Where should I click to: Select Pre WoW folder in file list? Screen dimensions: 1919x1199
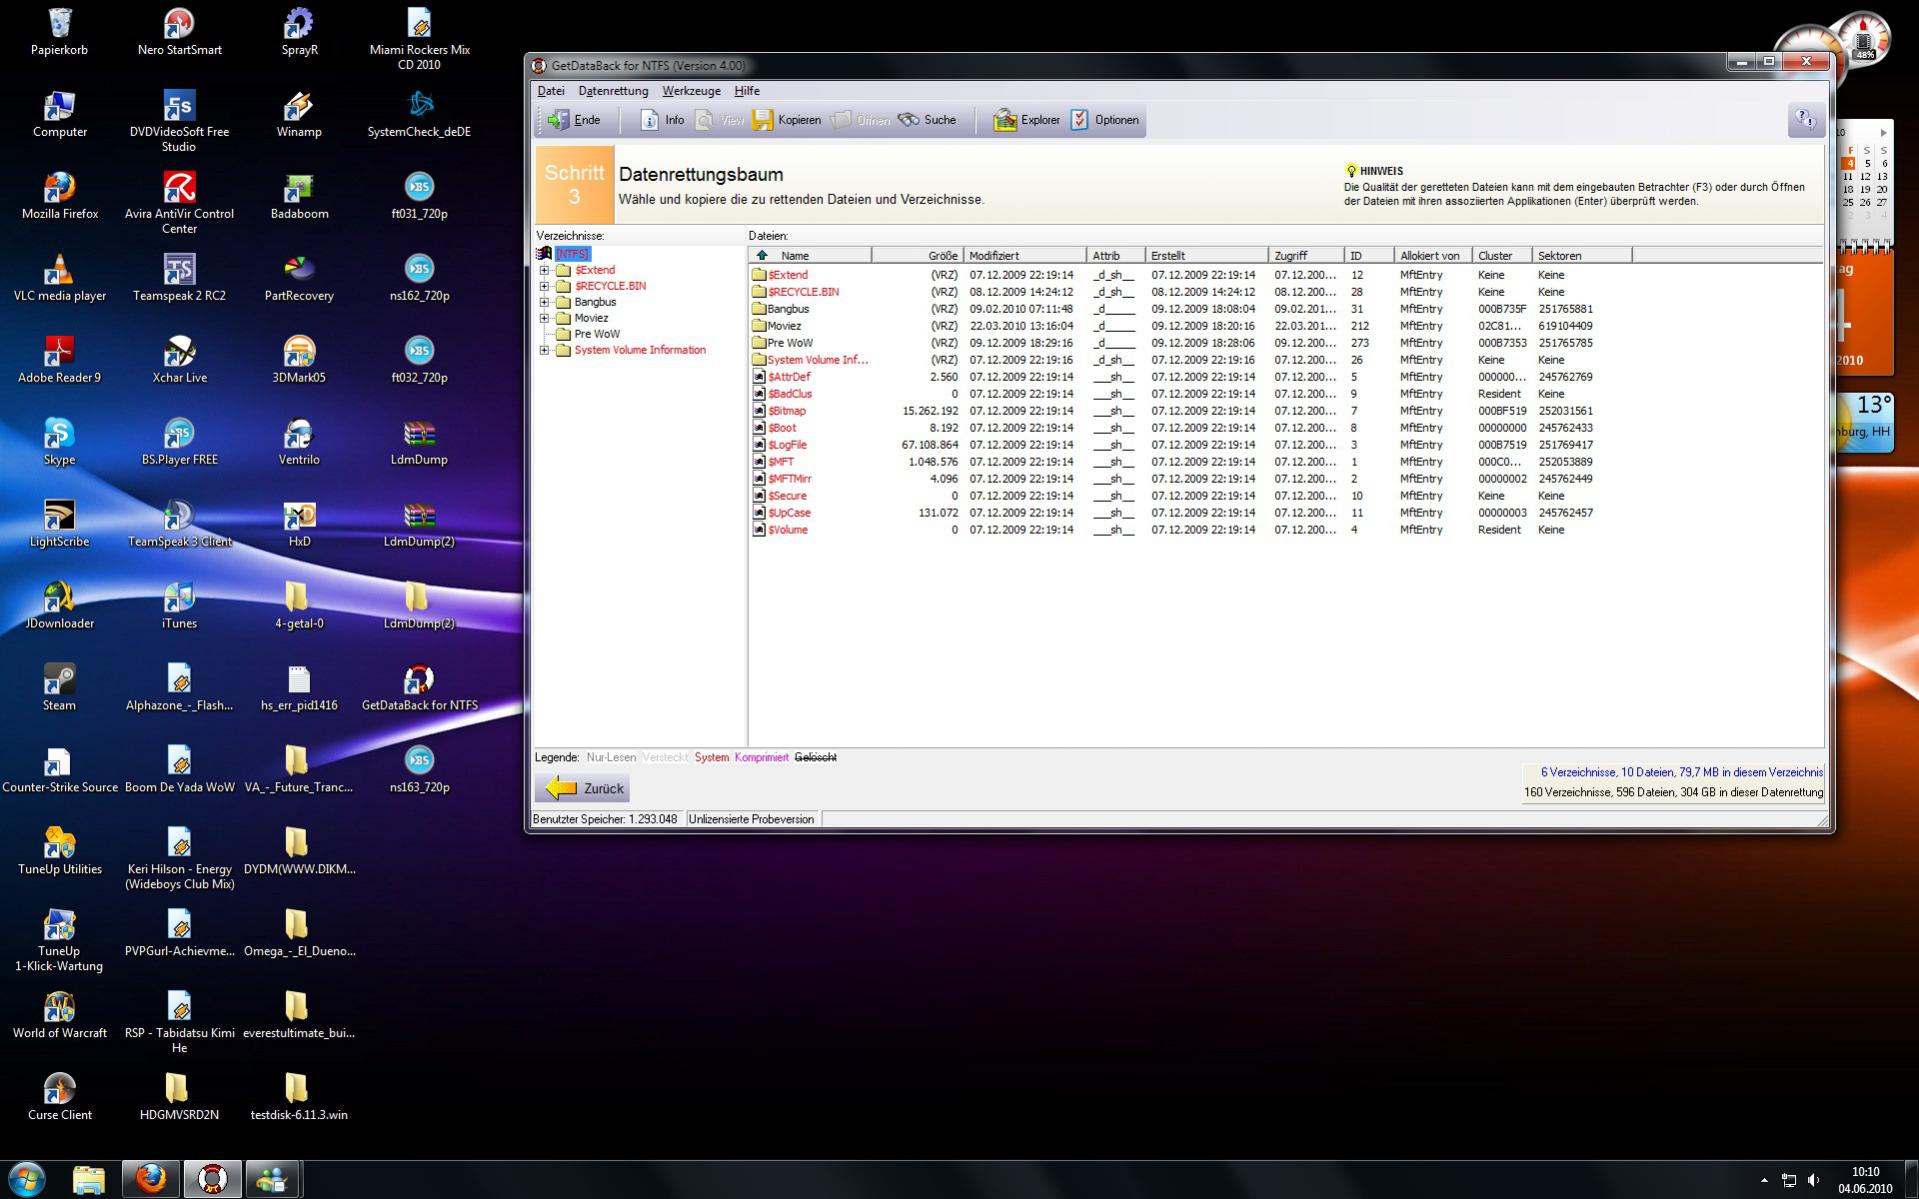[790, 343]
